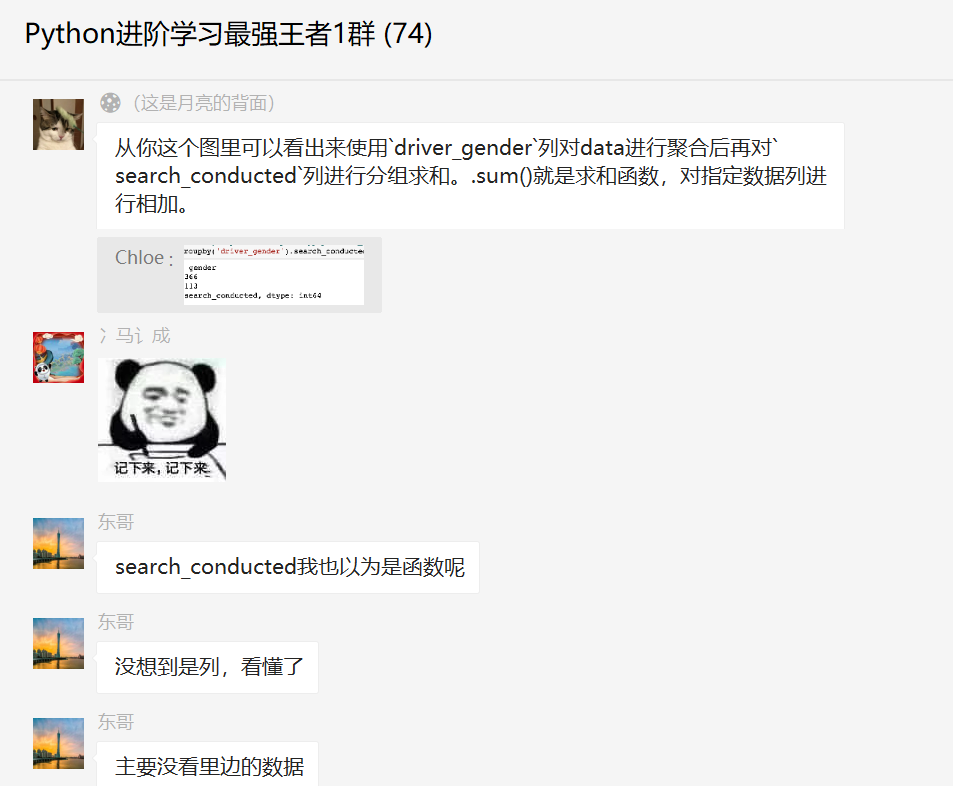Click 东哥's tower avatar above search_conducted message
This screenshot has width=953, height=786.
click(x=58, y=543)
